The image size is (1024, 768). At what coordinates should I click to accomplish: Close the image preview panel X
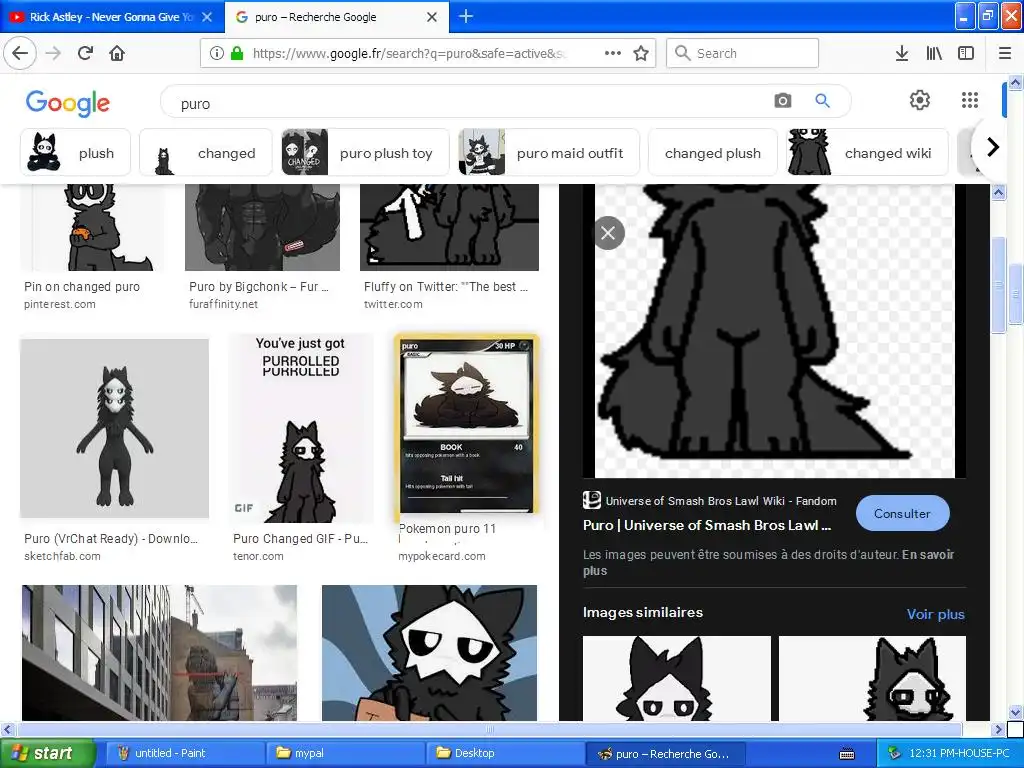tap(609, 233)
